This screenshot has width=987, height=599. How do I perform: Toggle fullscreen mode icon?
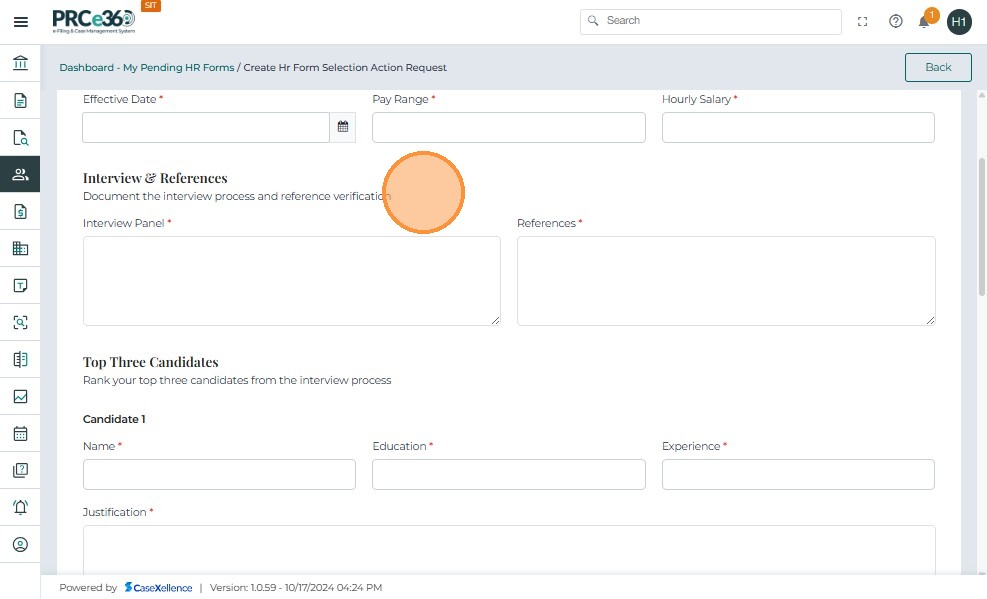[x=863, y=21]
